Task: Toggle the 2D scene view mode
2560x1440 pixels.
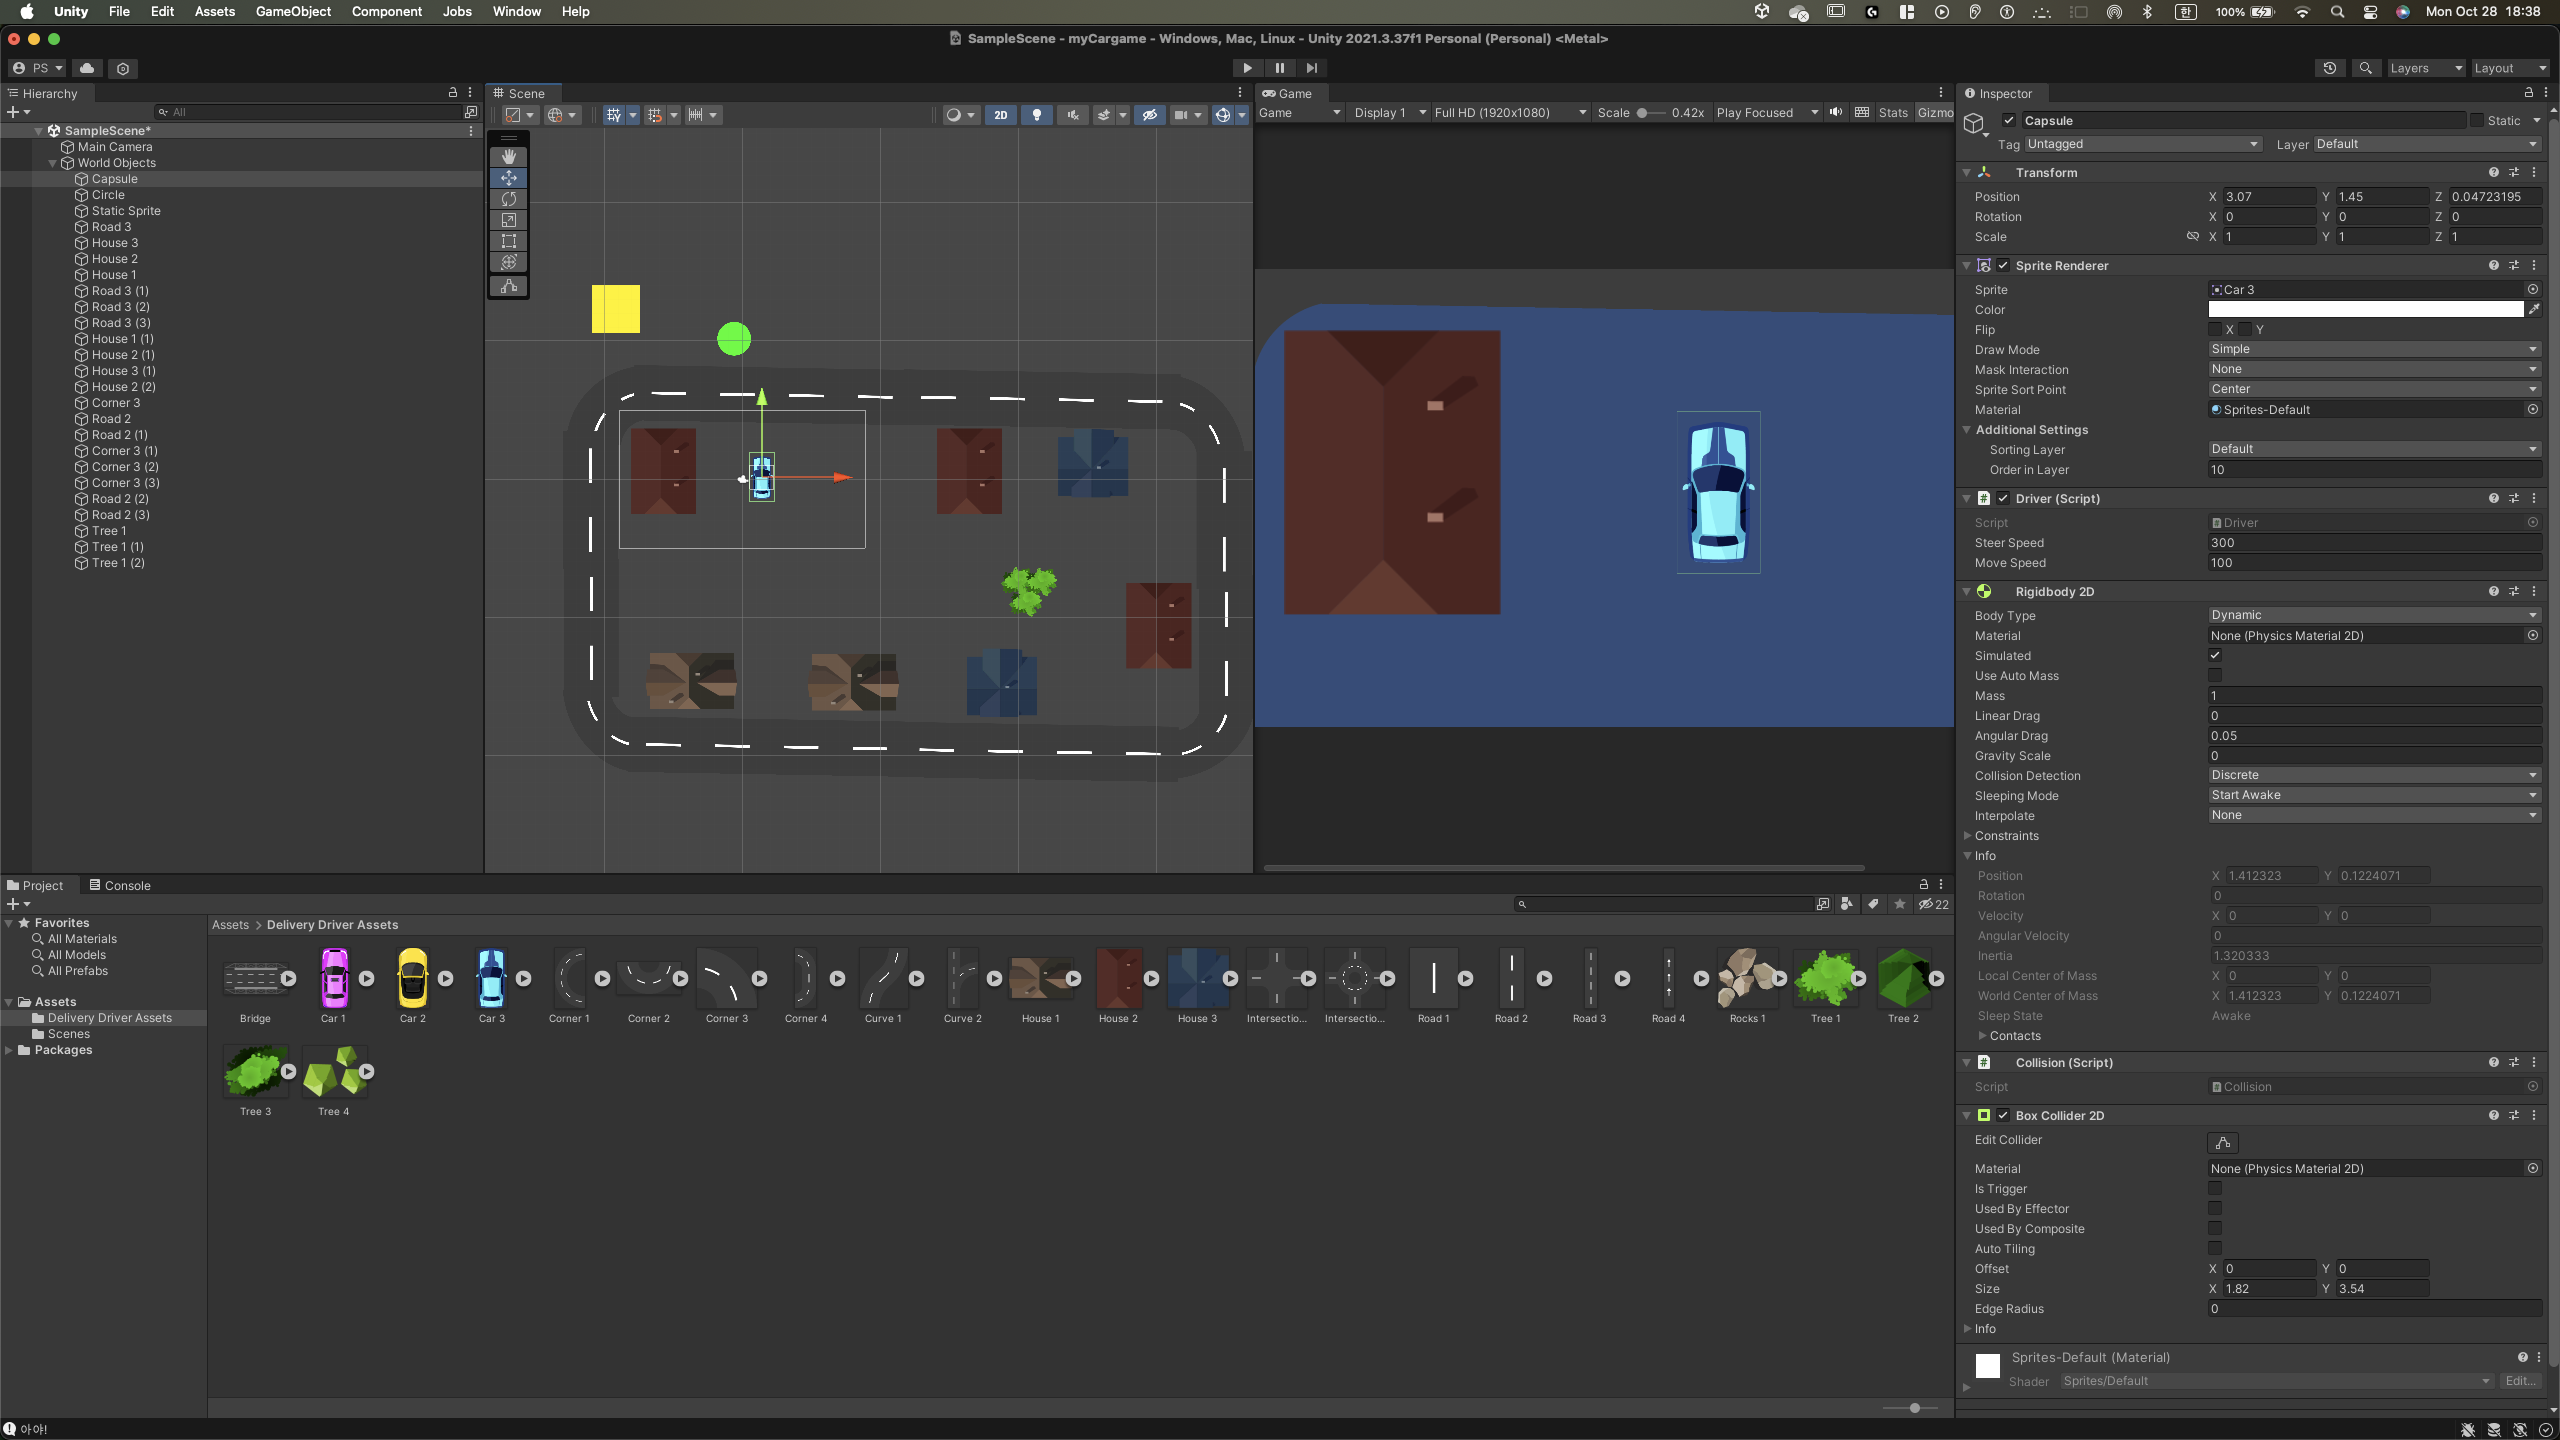Action: click(1000, 115)
